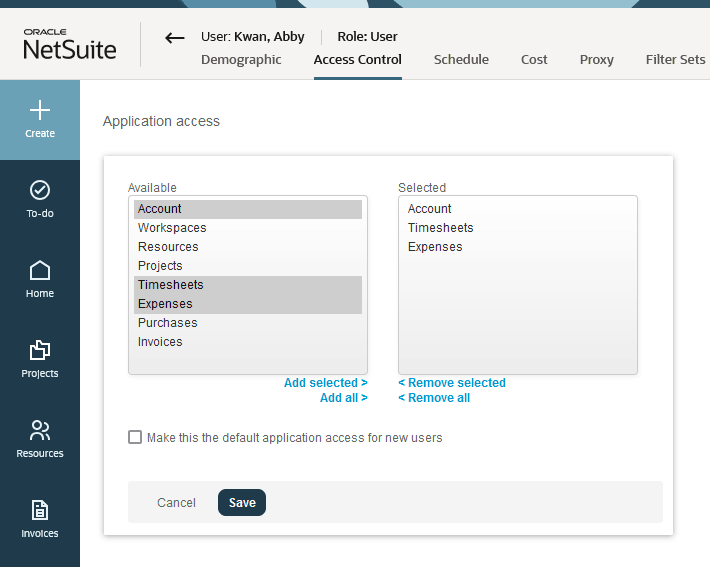Open Projects from the sidebar
The height and width of the screenshot is (567, 710).
(x=40, y=359)
